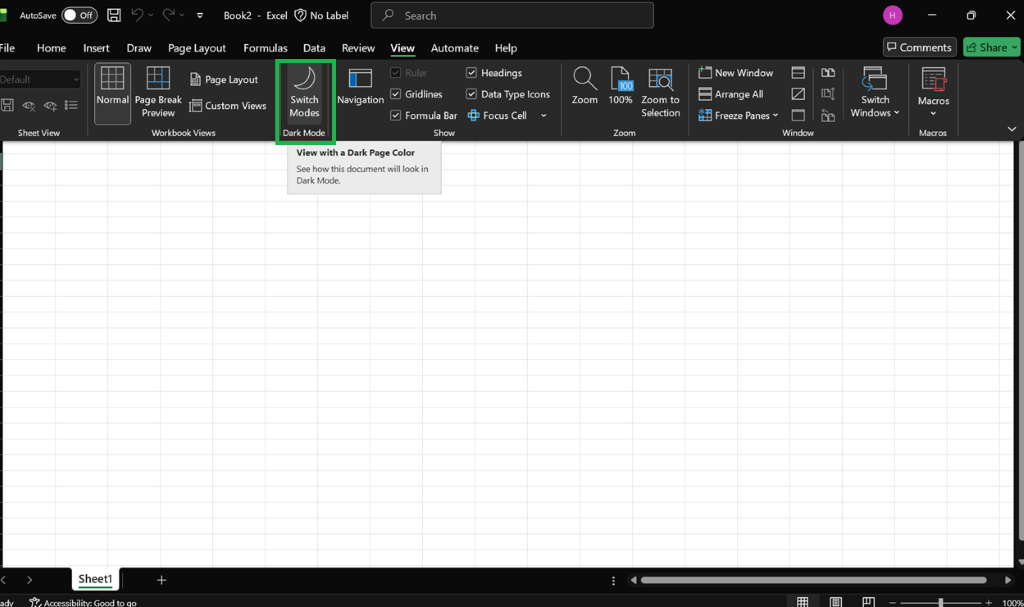This screenshot has height=607, width=1024.
Task: Click the Hide window icon
Action: pyautogui.click(x=798, y=94)
